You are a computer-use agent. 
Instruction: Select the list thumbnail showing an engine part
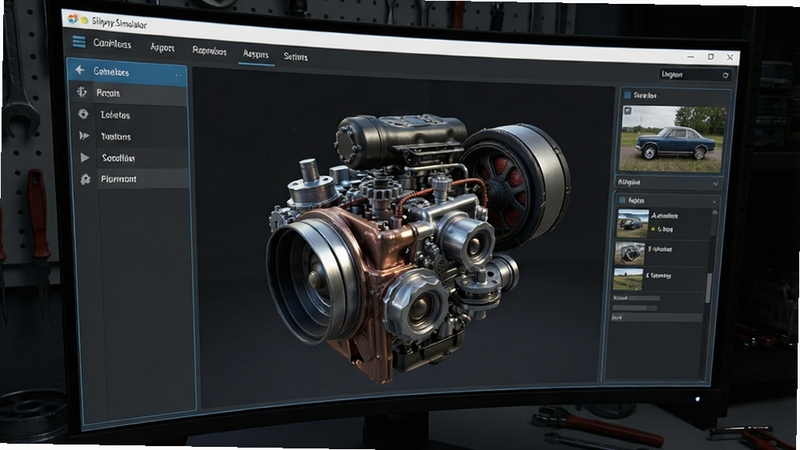[x=630, y=253]
